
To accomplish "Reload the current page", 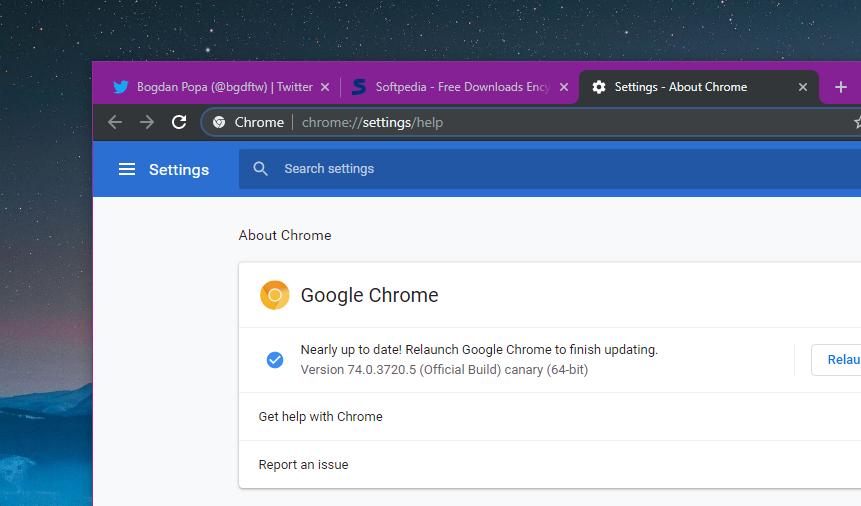I will pos(179,122).
